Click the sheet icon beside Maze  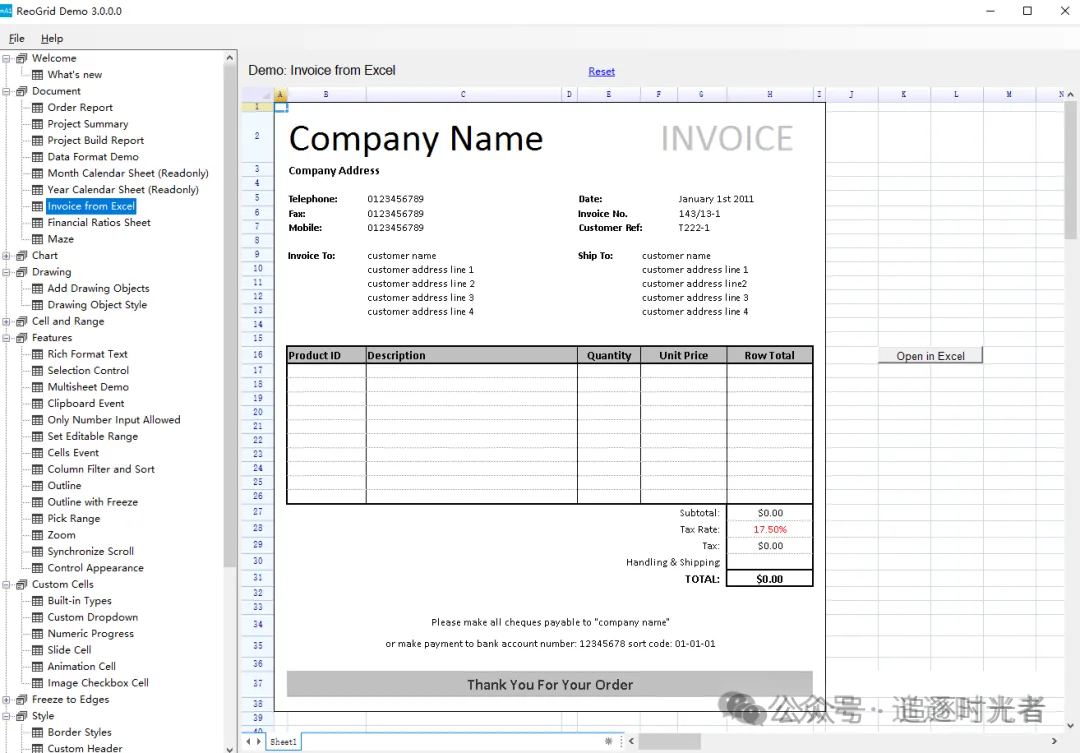(x=38, y=239)
